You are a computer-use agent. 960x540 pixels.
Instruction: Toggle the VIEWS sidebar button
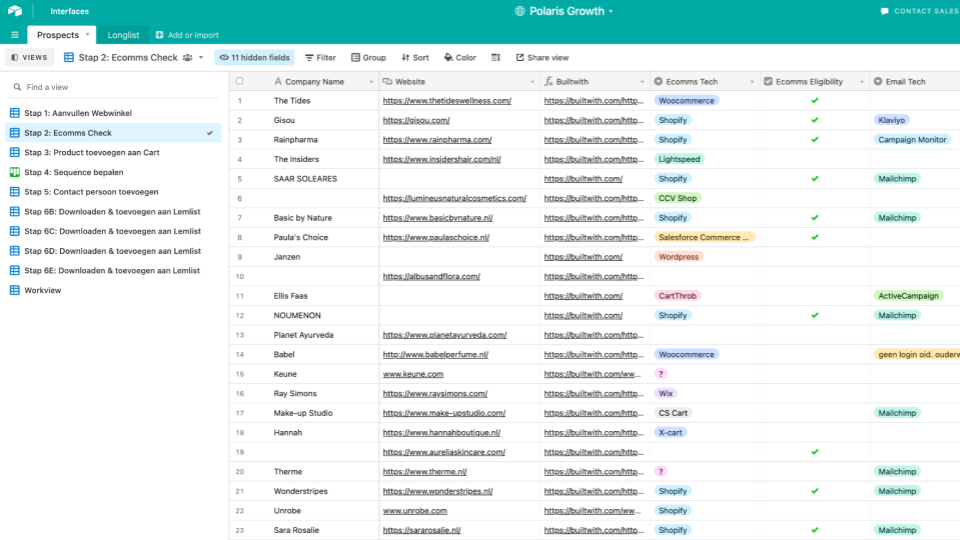tap(29, 58)
